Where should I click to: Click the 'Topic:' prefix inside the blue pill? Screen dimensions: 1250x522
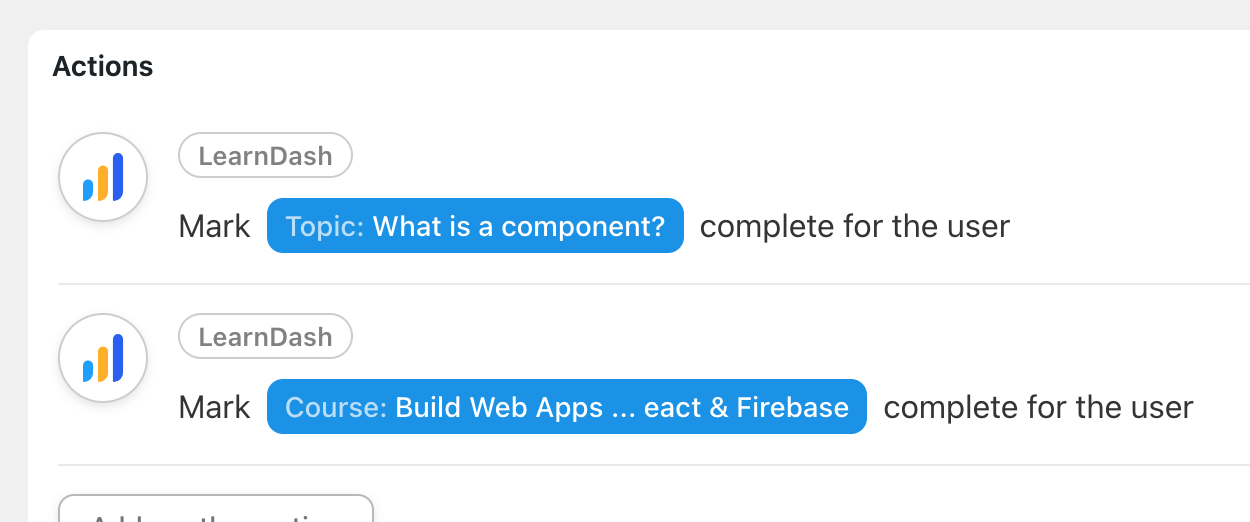click(325, 227)
